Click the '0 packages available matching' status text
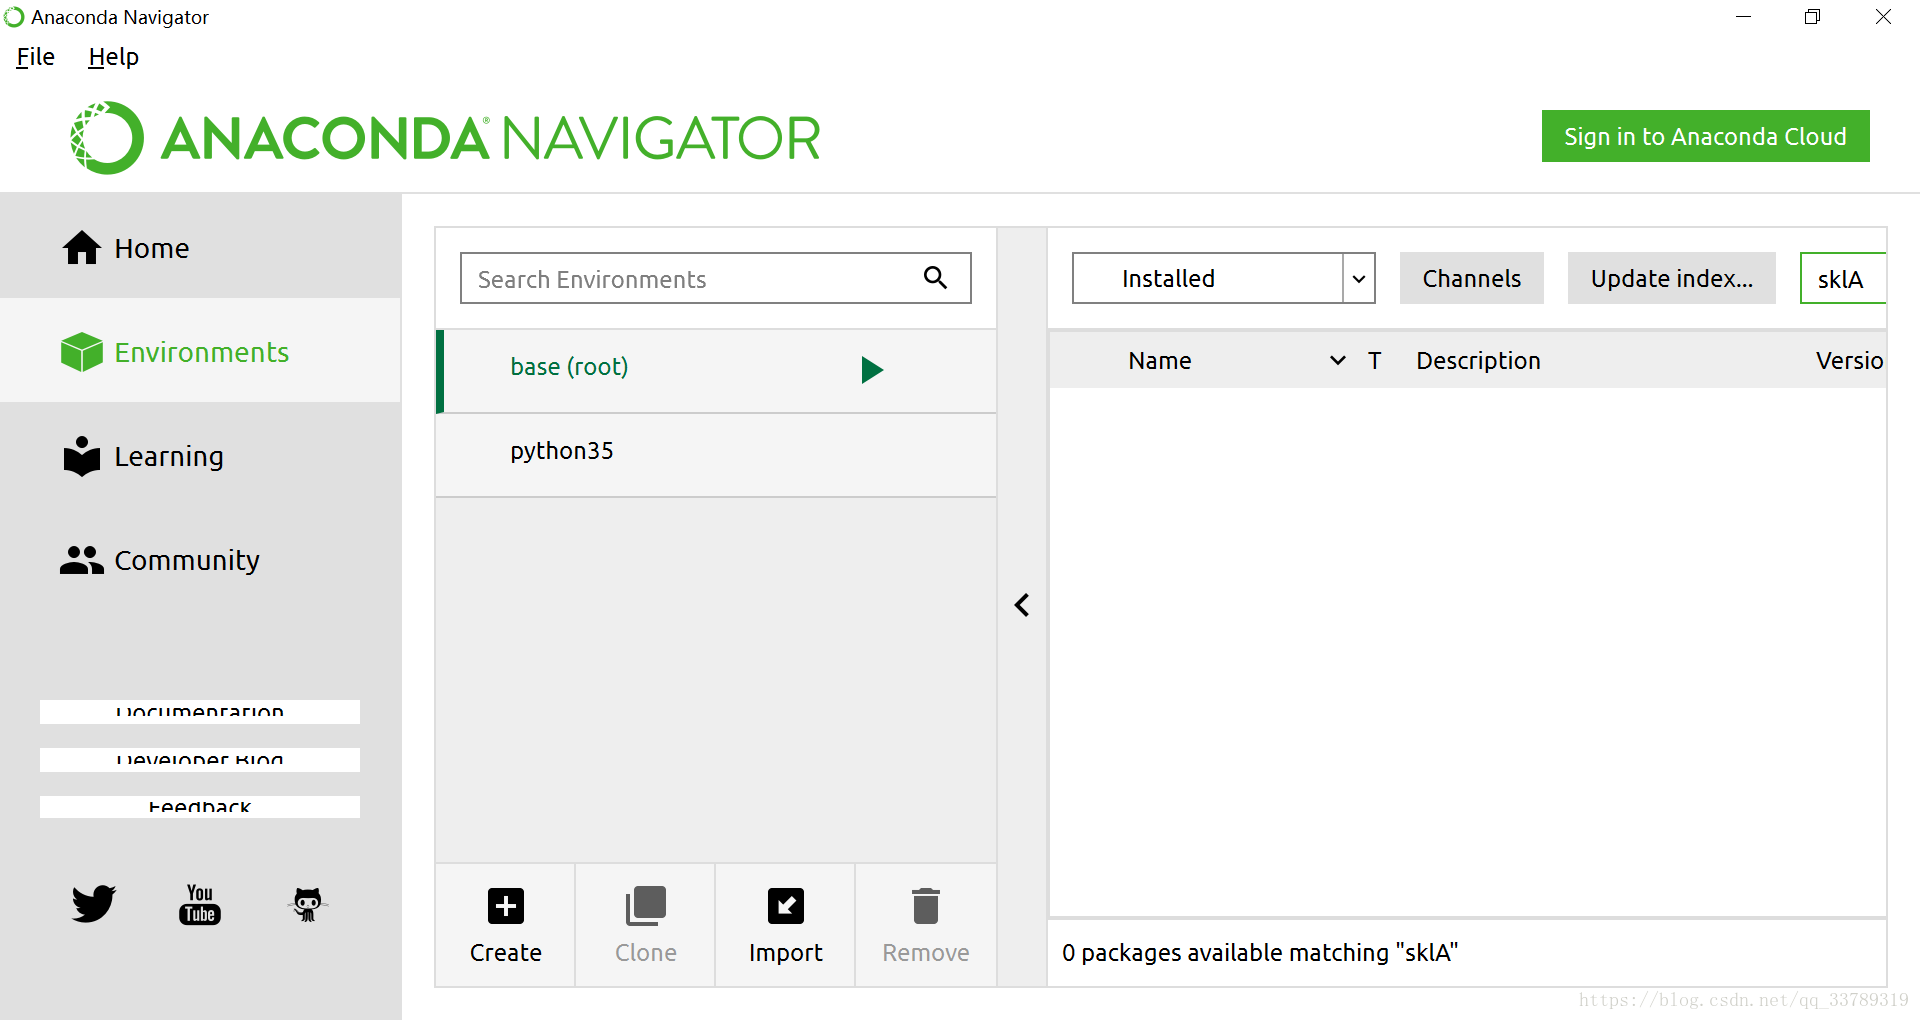 point(1260,952)
